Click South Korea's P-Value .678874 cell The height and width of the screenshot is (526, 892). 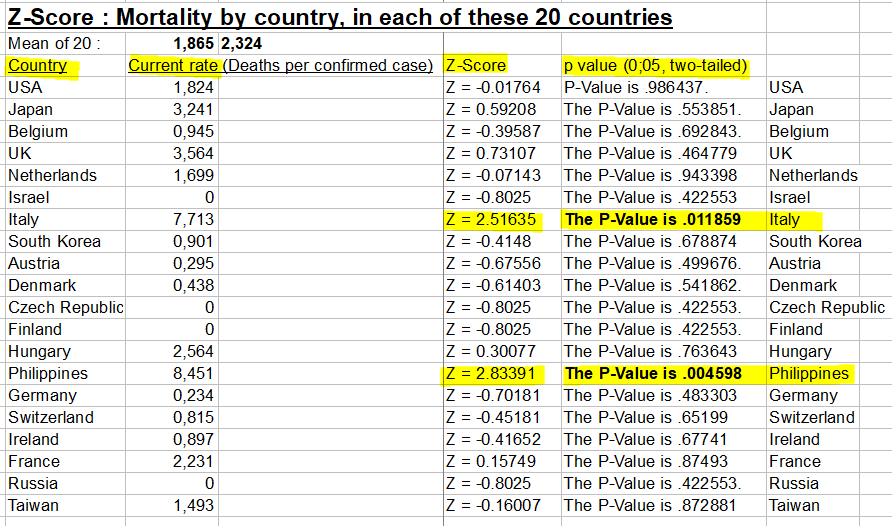click(x=663, y=242)
